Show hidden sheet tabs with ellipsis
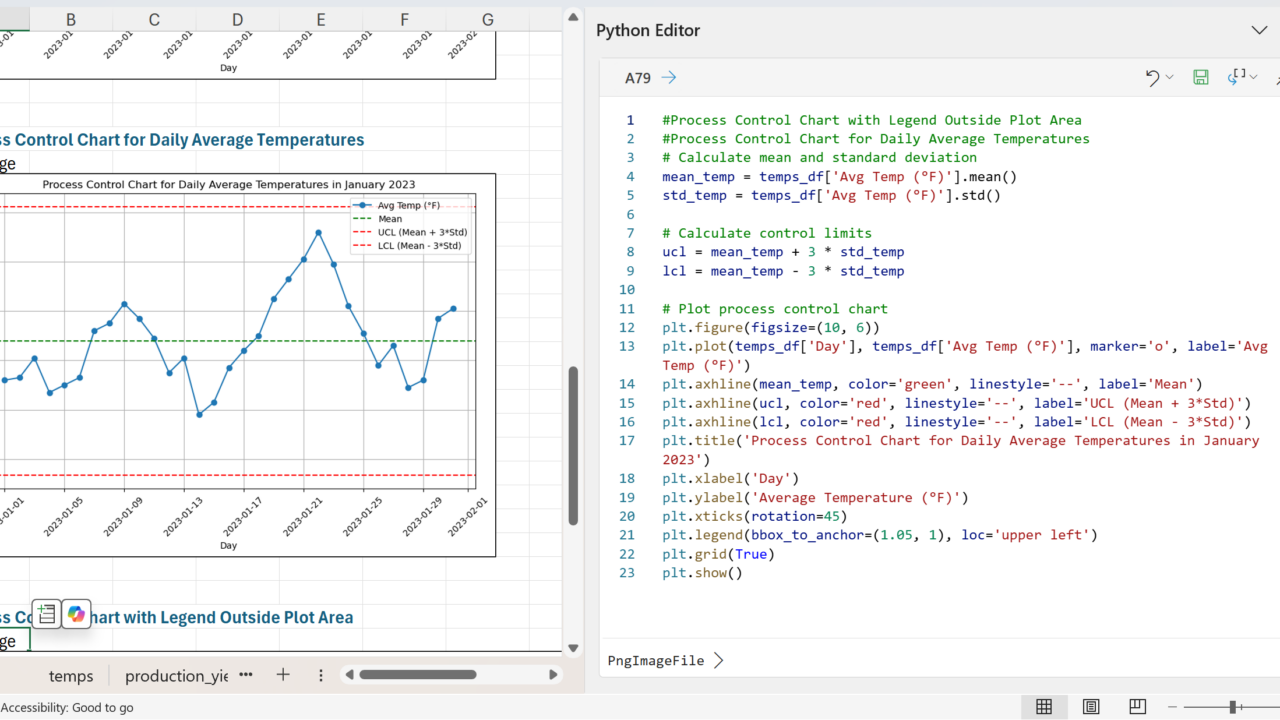This screenshot has height=720, width=1280. 246,675
